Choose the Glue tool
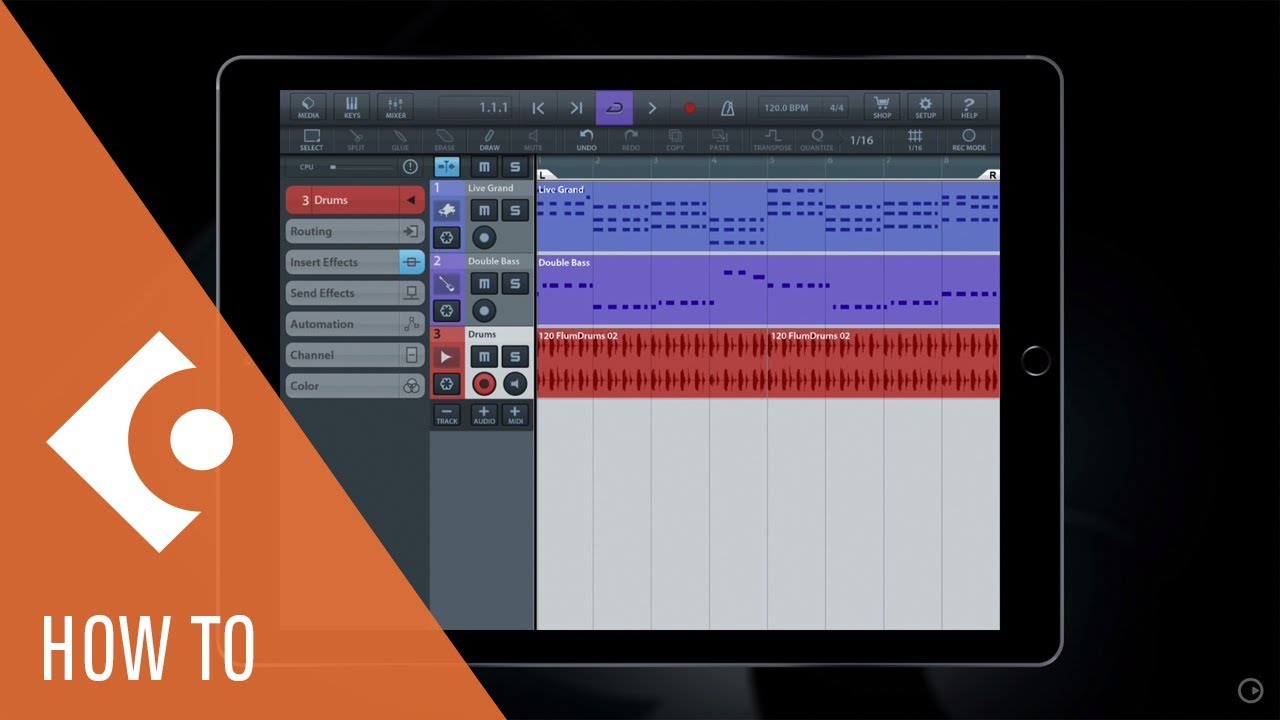The image size is (1280, 720). pyautogui.click(x=400, y=140)
